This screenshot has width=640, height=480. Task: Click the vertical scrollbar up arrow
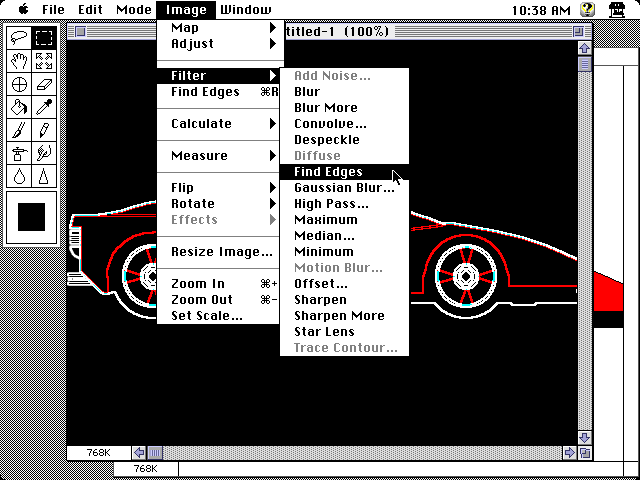(x=584, y=48)
